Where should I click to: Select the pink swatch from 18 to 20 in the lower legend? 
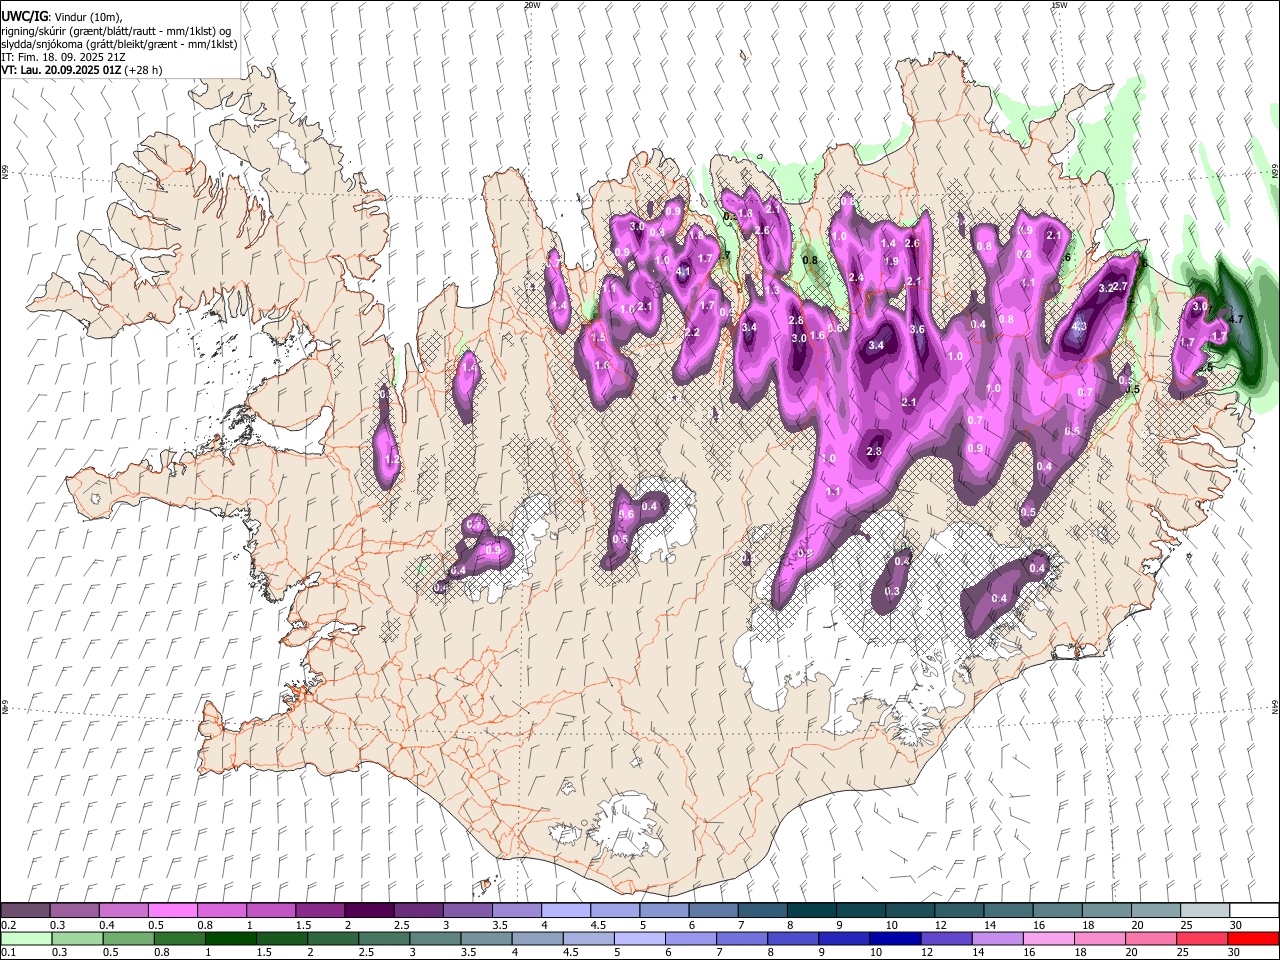point(1098,938)
